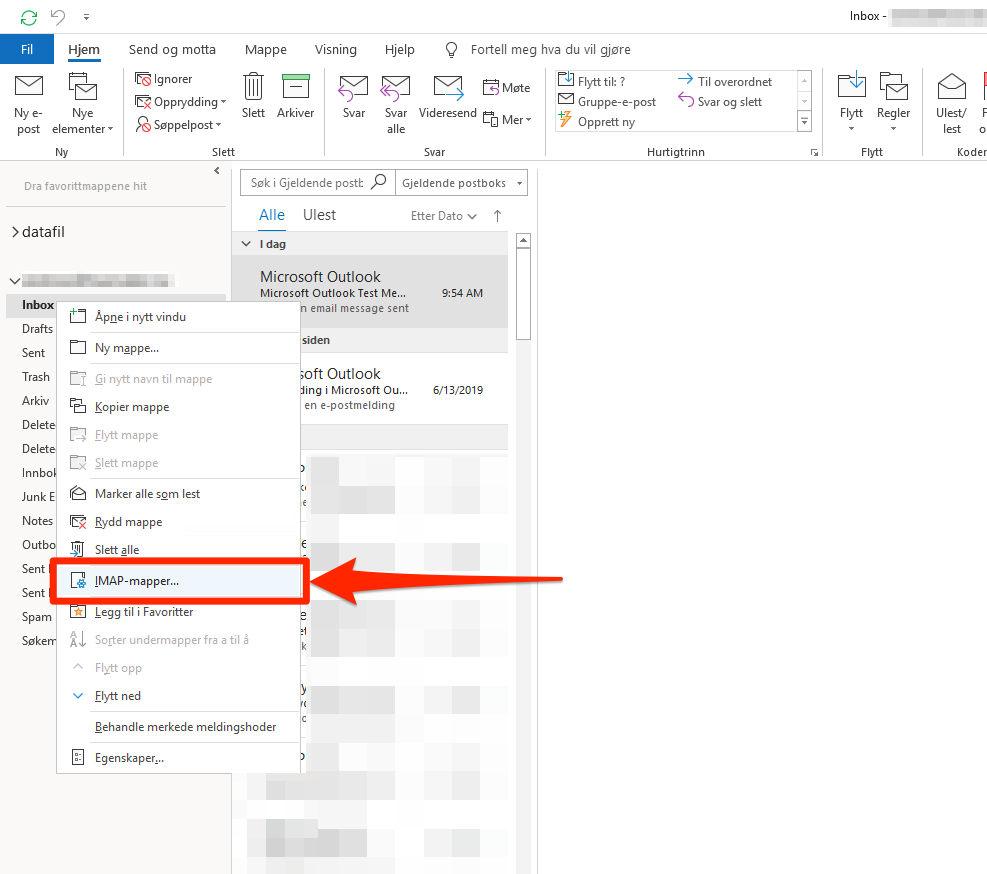Collapse the folder pane with the arrow
The height and width of the screenshot is (874, 987).
(217, 170)
